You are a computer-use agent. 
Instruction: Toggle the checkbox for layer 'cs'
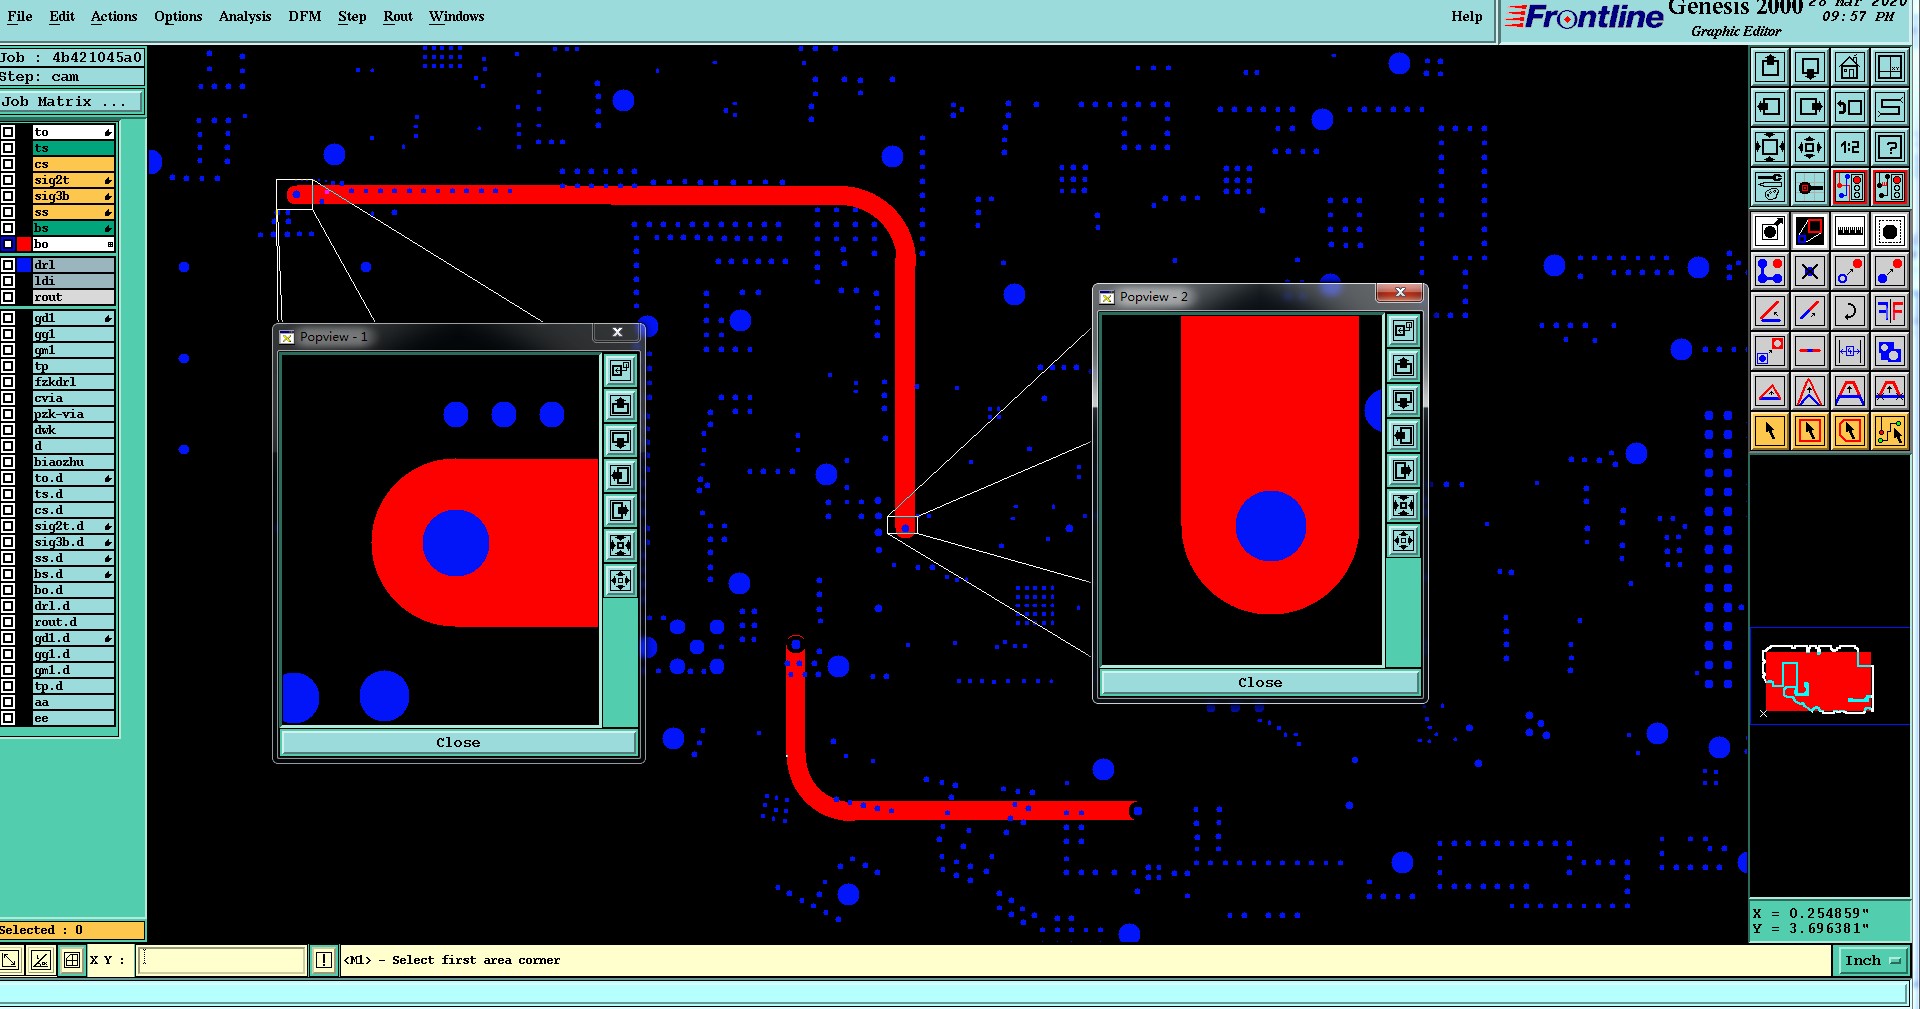[8, 164]
